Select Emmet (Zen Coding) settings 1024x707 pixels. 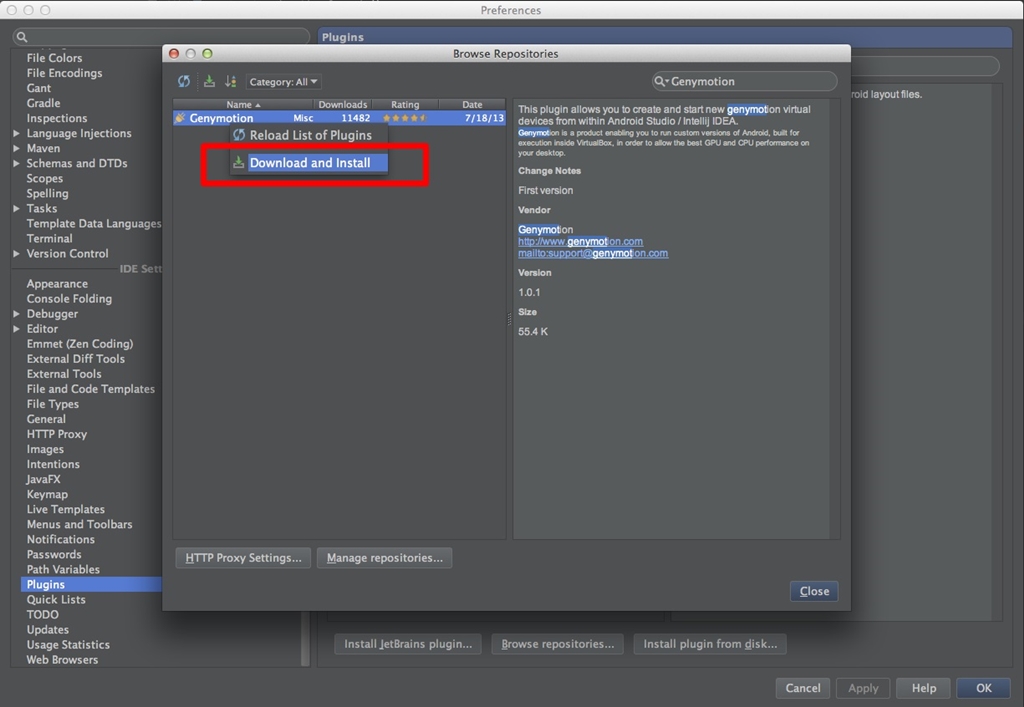coord(80,343)
